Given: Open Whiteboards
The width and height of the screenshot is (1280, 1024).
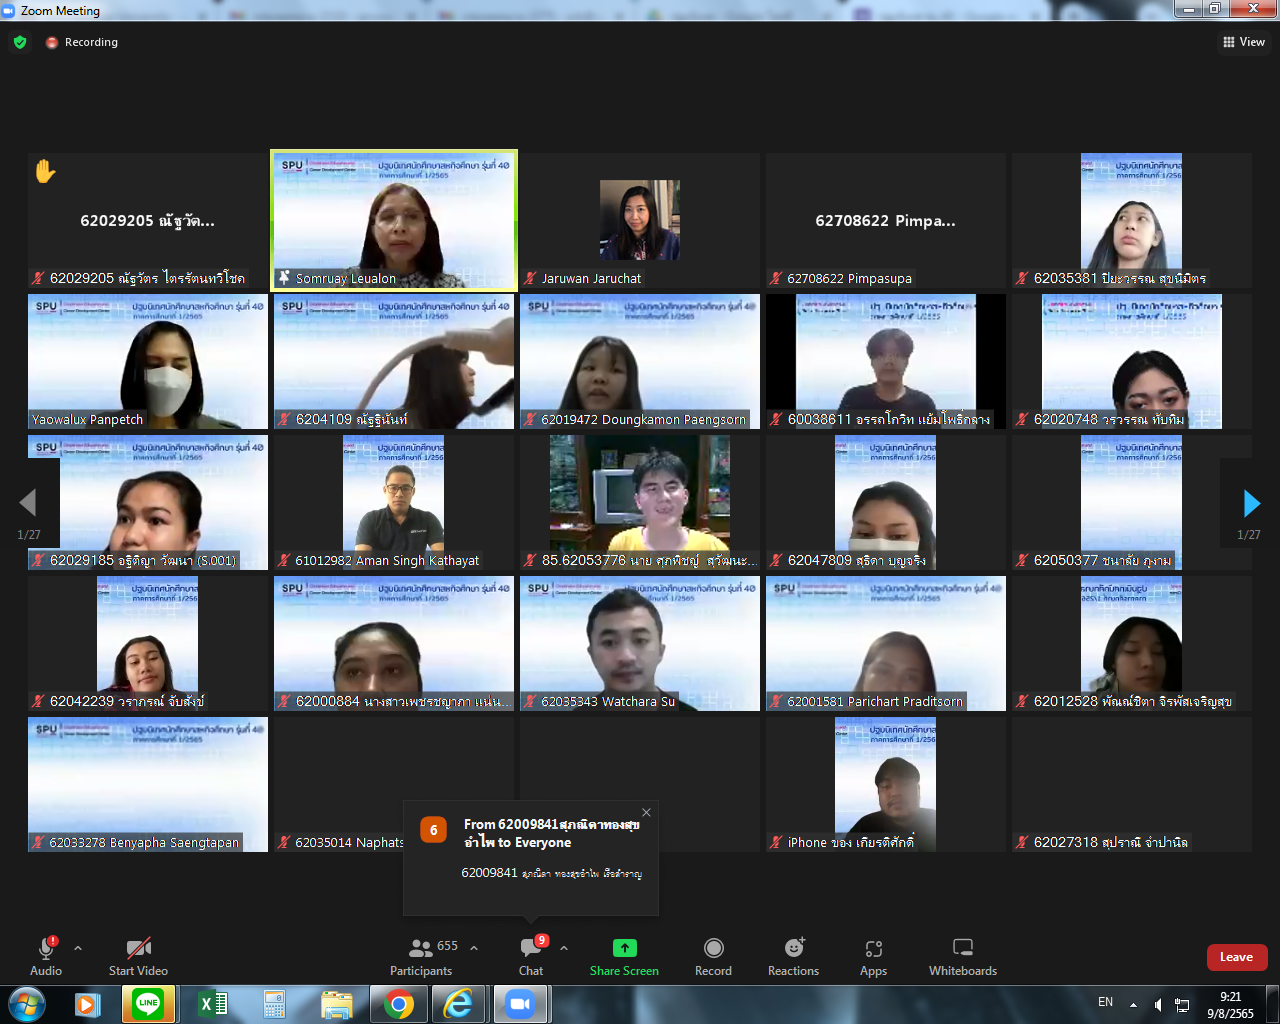Looking at the screenshot, I should click(962, 955).
